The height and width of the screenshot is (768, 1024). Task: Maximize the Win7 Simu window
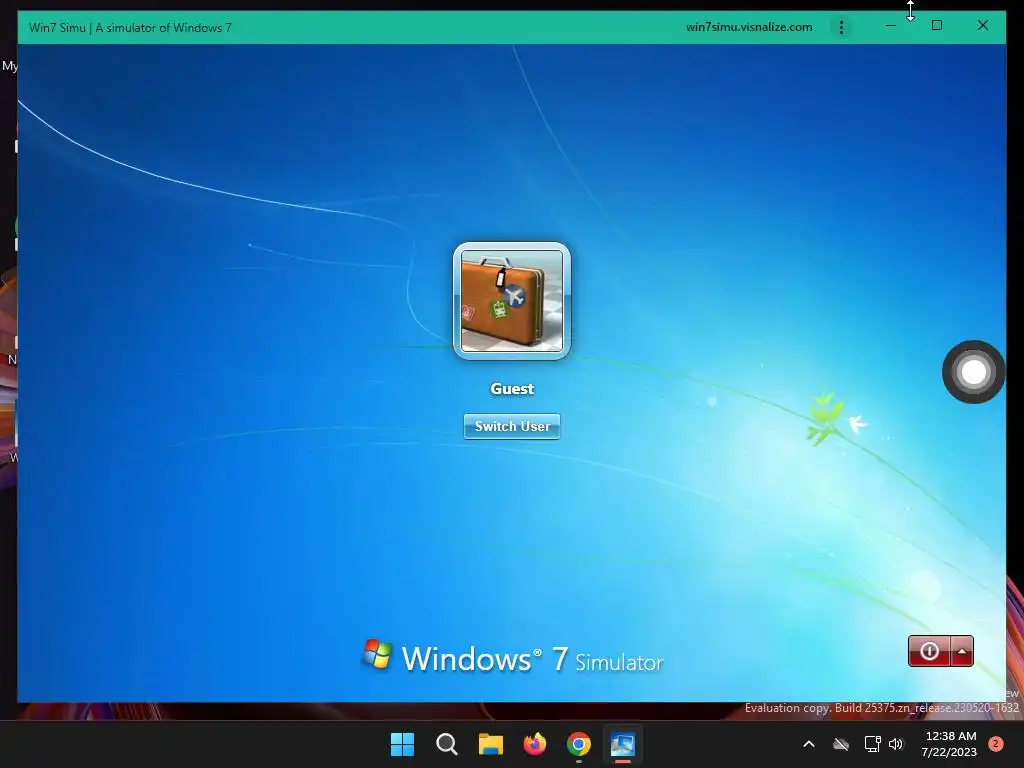click(x=936, y=25)
